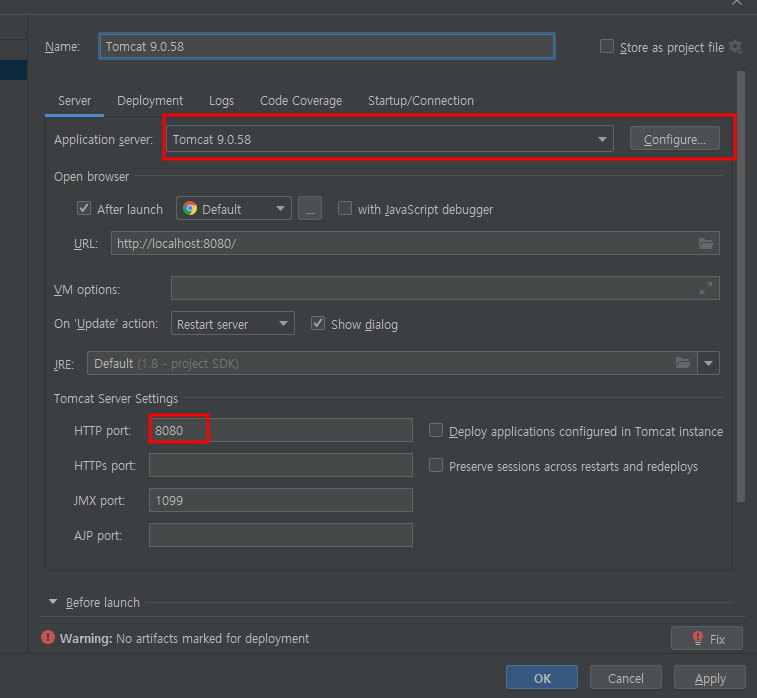757x698 pixels.
Task: Open the Default browser dropdown
Action: point(234,209)
